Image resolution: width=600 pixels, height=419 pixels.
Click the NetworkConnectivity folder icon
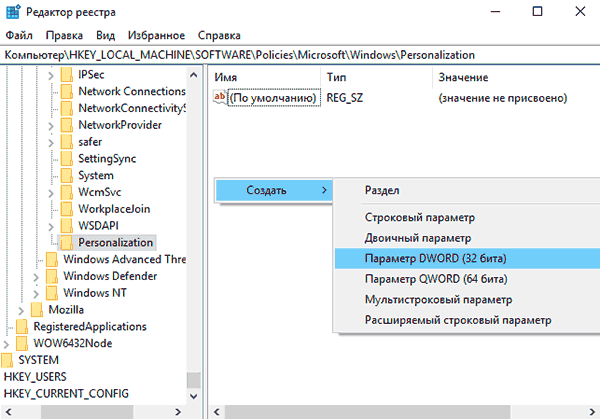click(67, 108)
